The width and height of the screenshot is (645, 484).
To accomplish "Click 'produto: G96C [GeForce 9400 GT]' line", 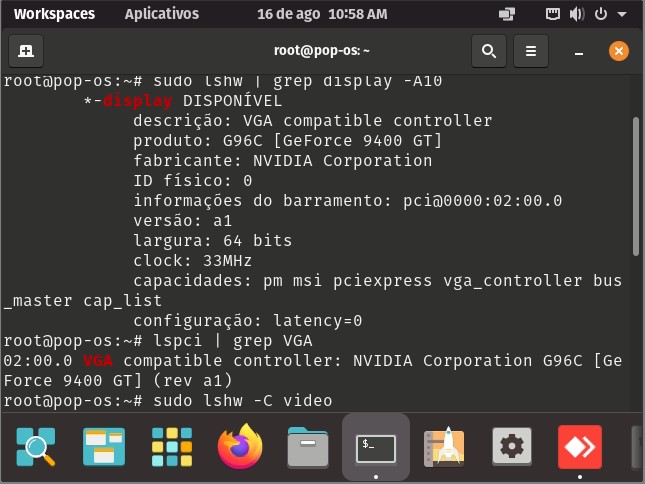I will [x=288, y=141].
